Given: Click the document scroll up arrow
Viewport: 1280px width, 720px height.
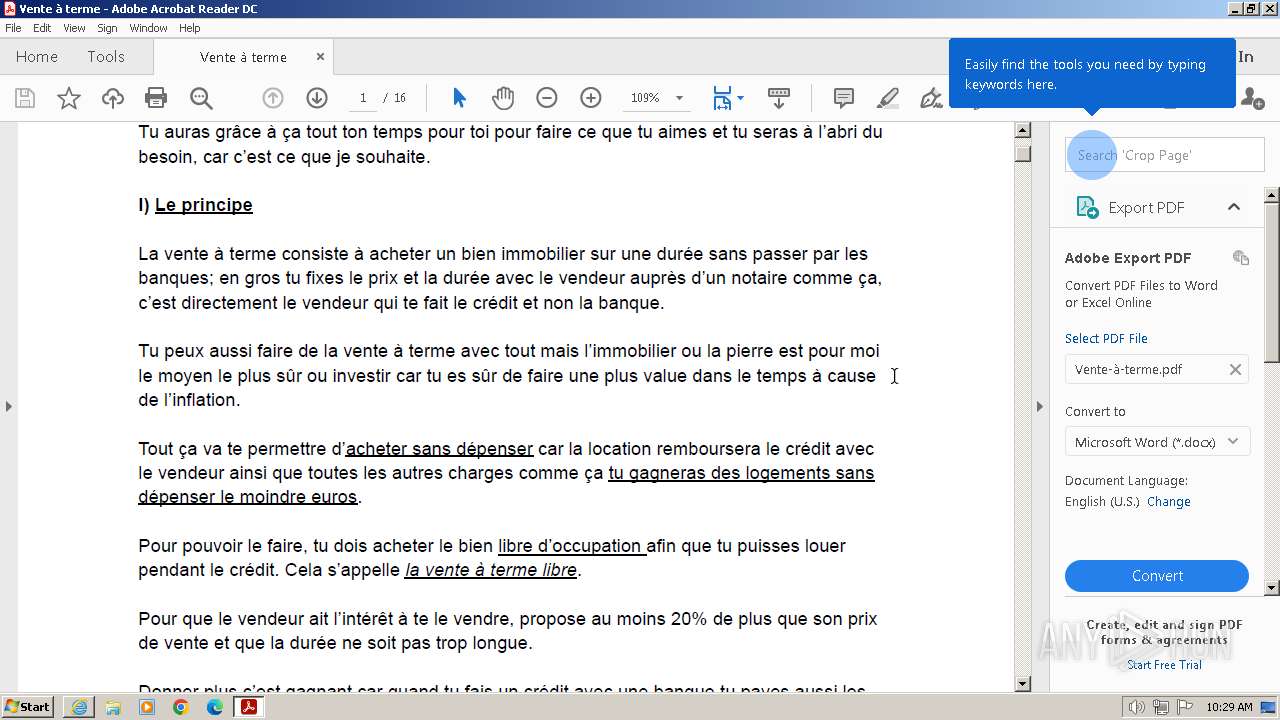Looking at the screenshot, I should click(1022, 130).
